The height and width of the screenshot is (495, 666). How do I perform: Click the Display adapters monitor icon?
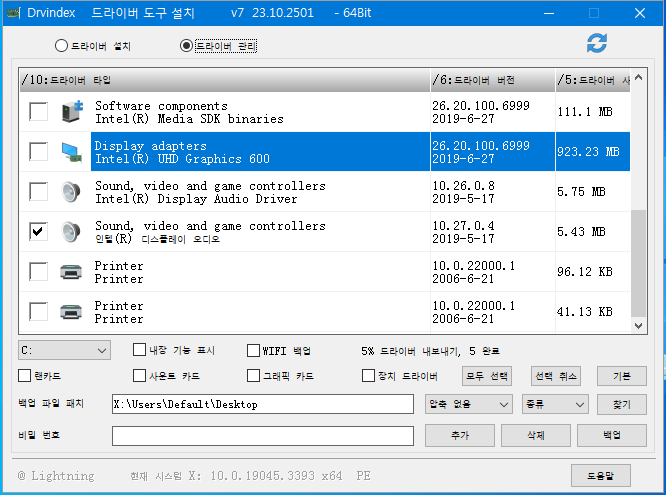pyautogui.click(x=71, y=152)
